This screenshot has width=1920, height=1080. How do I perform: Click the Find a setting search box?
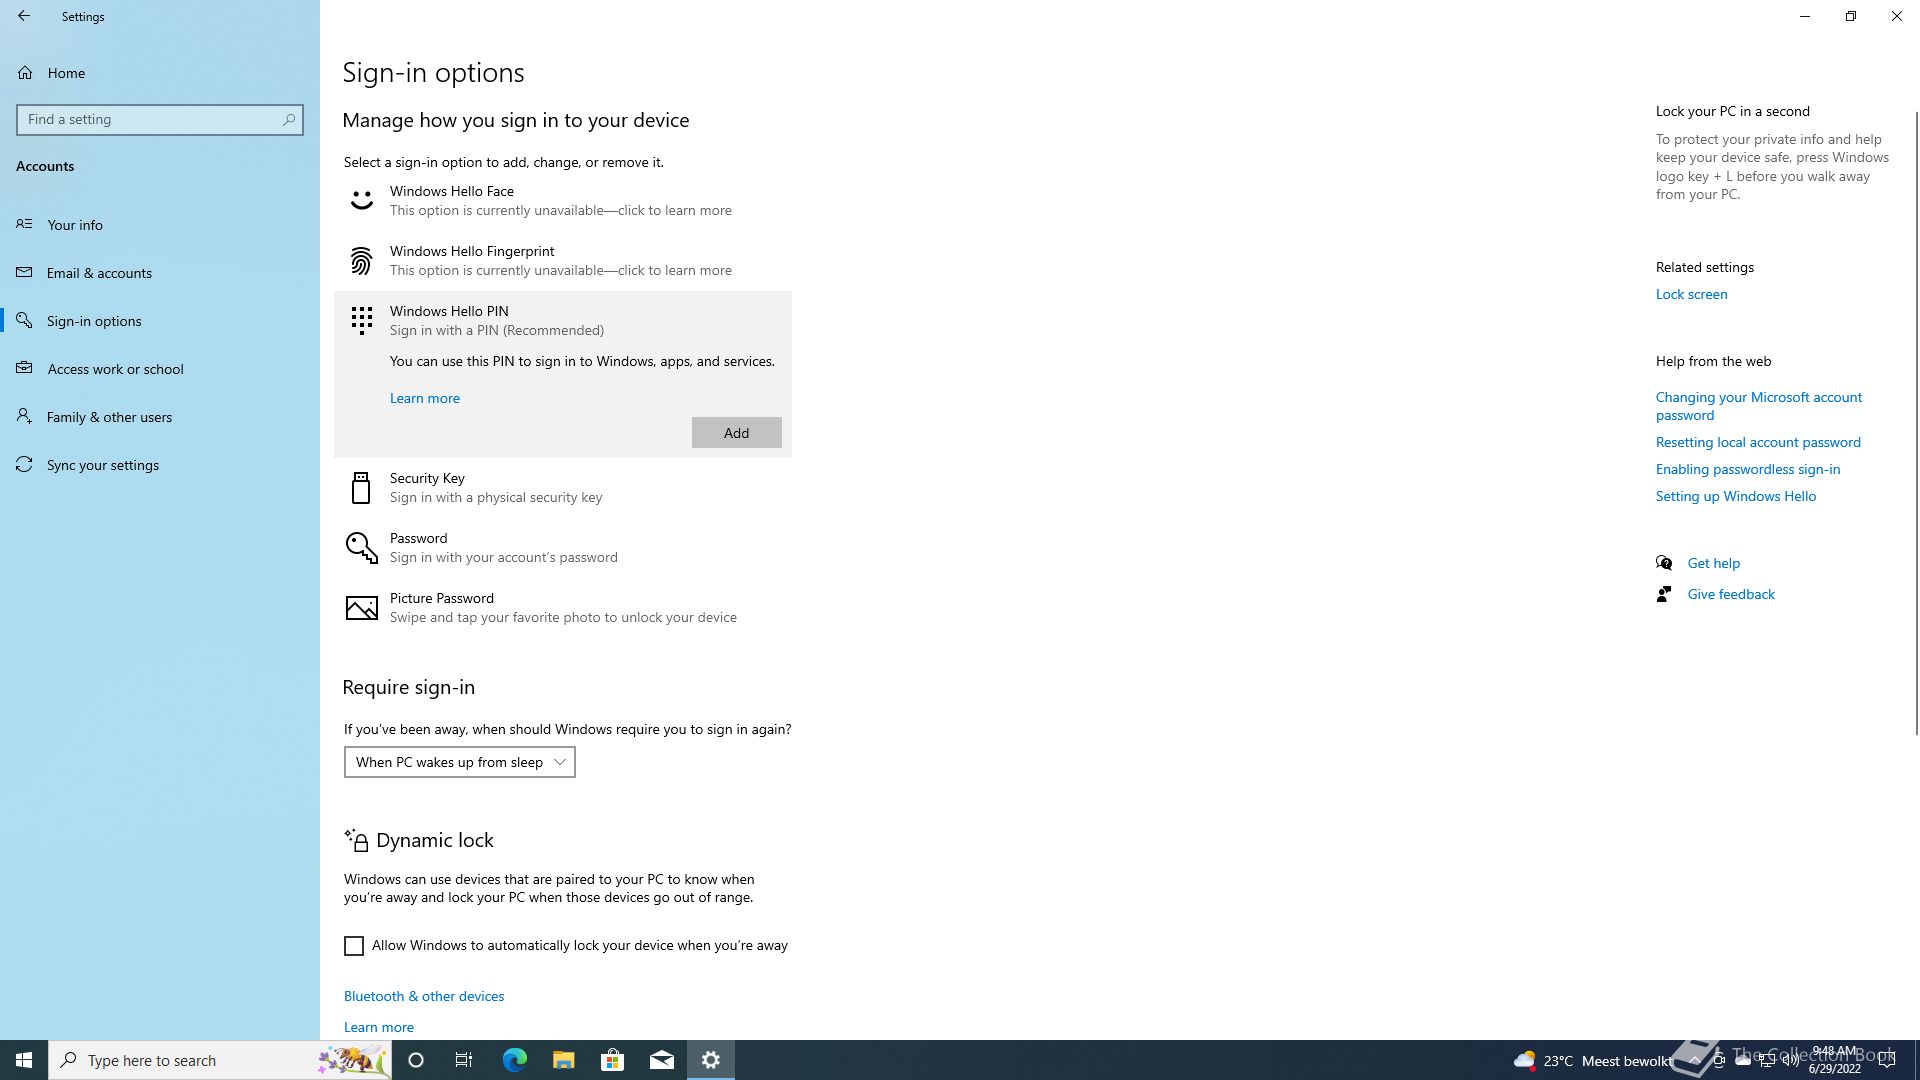coord(160,119)
